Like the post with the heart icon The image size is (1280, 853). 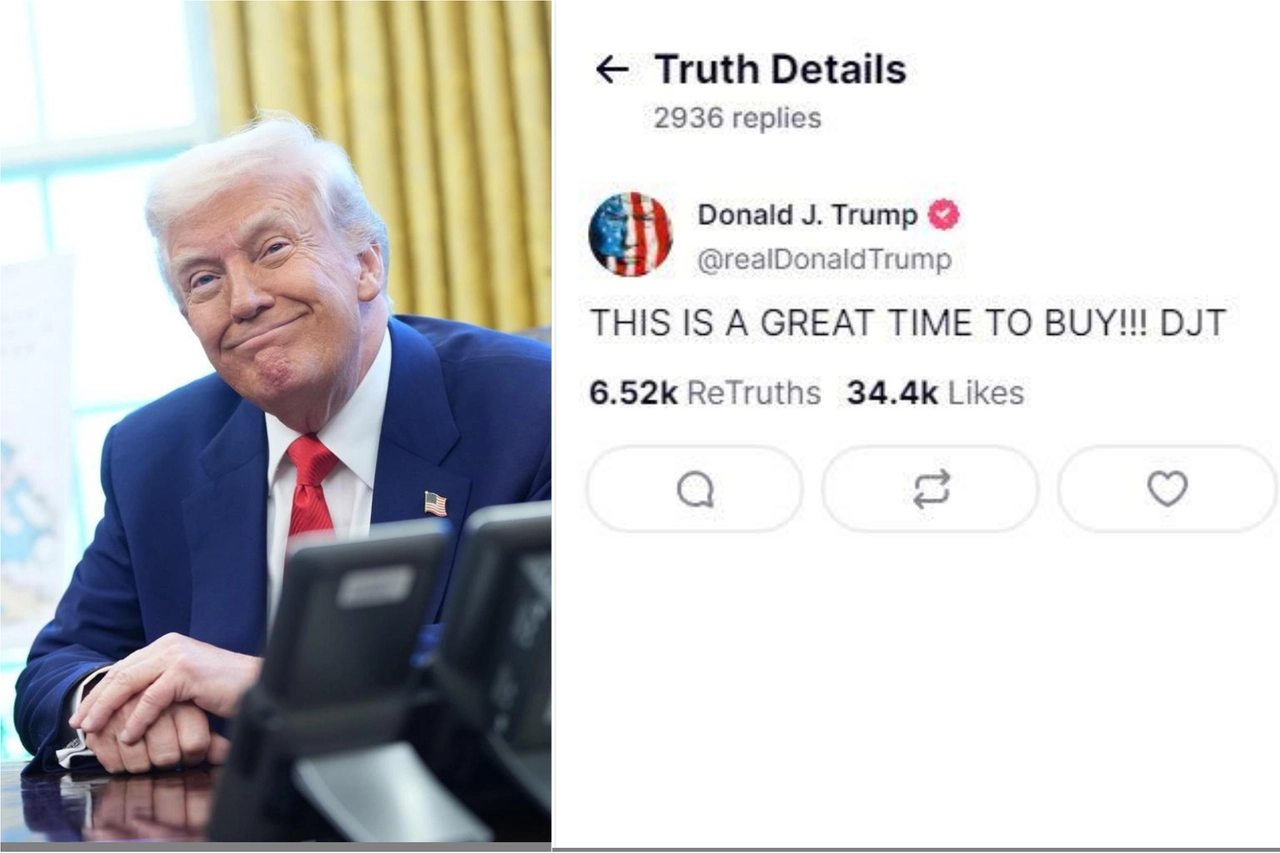tap(1167, 489)
